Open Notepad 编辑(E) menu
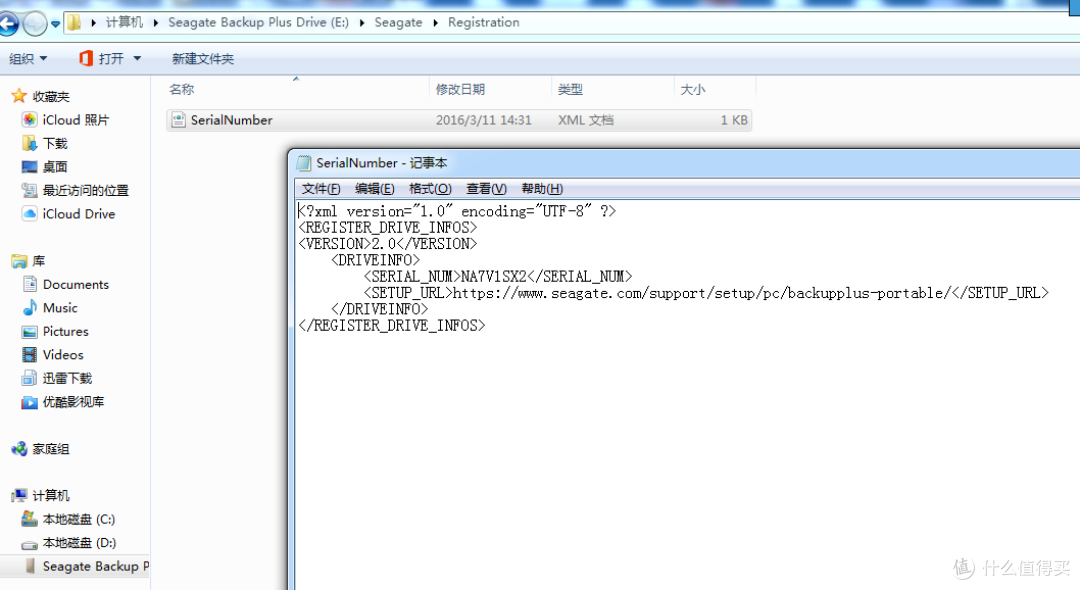This screenshot has width=1080, height=590. click(x=375, y=189)
